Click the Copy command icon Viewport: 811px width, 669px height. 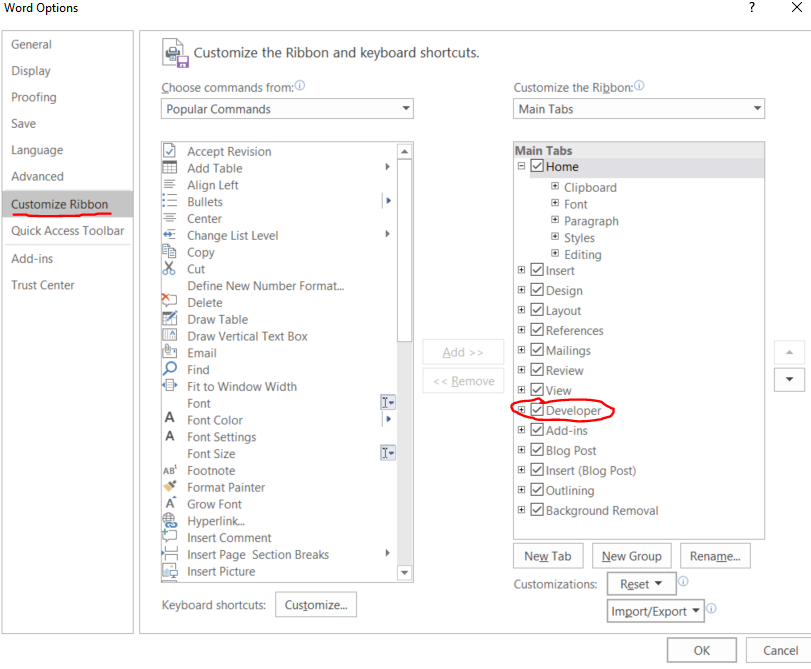coord(170,251)
